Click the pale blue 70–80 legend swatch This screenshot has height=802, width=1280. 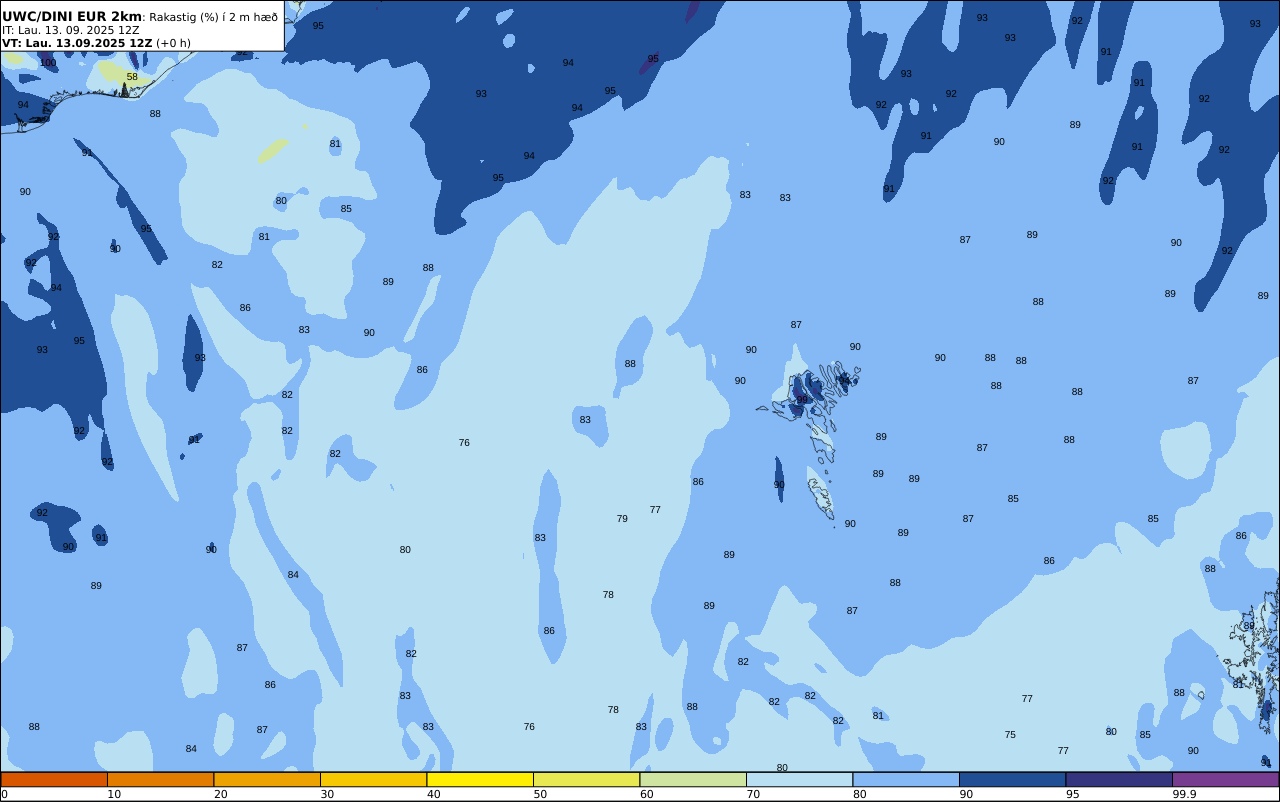799,779
